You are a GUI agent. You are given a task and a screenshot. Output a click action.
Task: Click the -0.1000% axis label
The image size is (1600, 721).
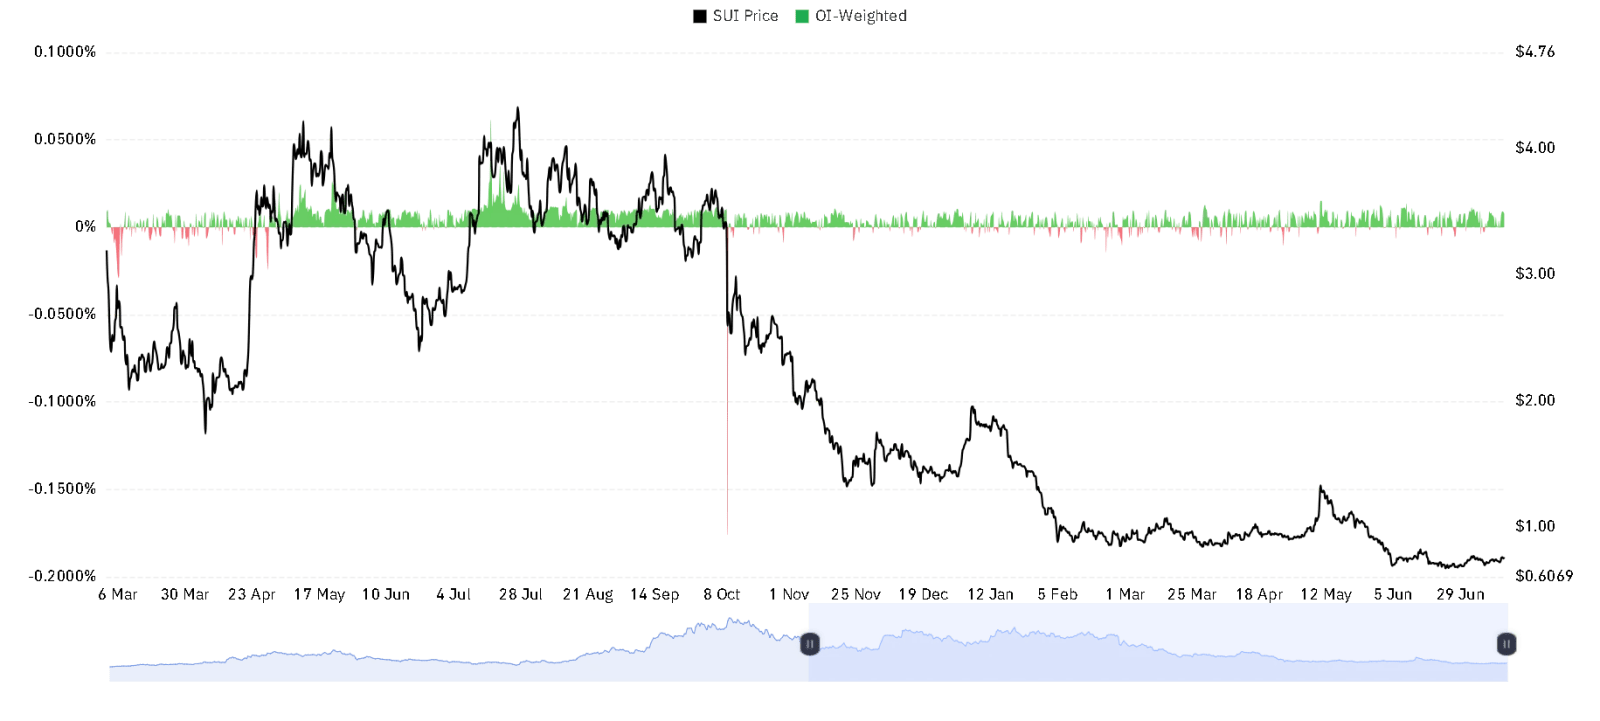pyautogui.click(x=62, y=401)
